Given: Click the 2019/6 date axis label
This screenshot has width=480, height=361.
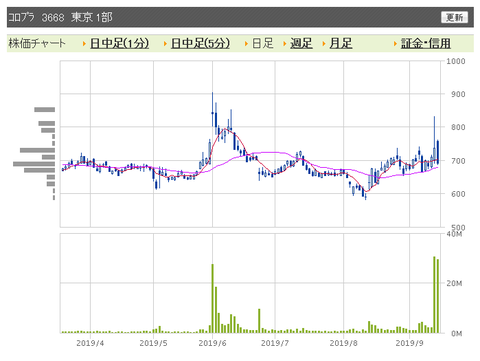Looking at the screenshot, I should click(212, 343).
